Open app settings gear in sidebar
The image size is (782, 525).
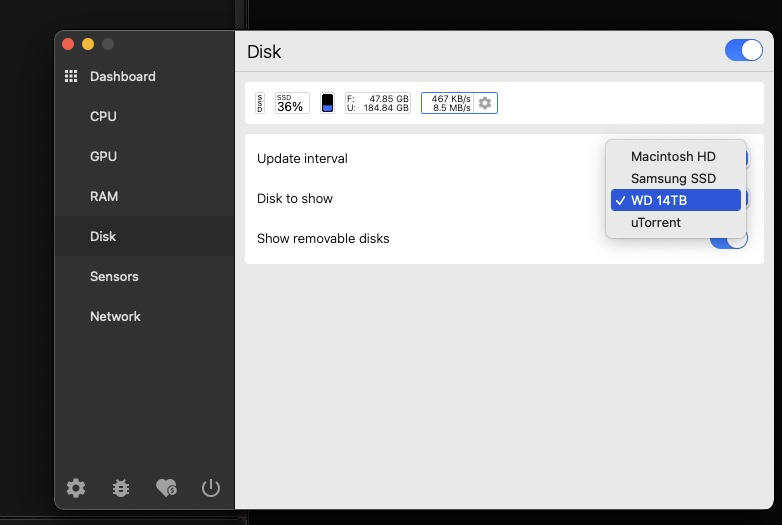click(x=76, y=488)
